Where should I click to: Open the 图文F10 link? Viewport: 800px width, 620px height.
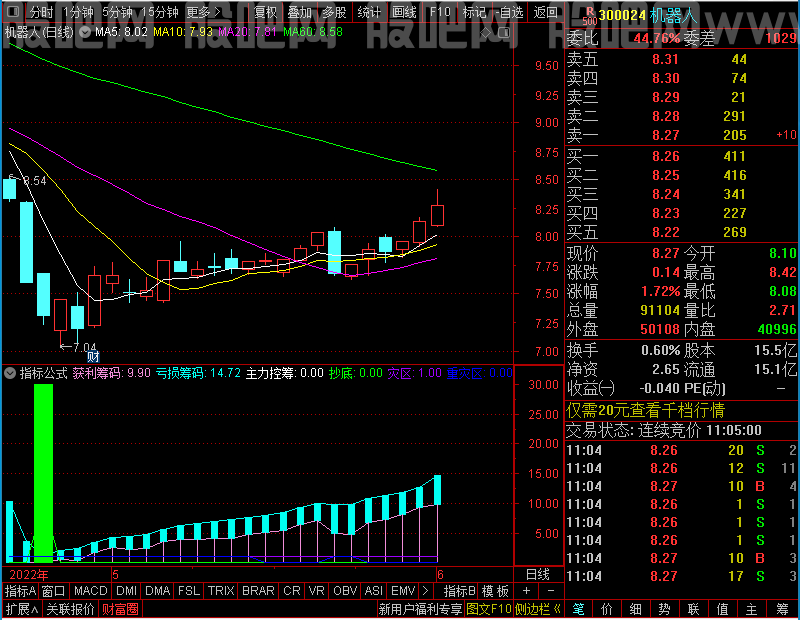click(489, 609)
